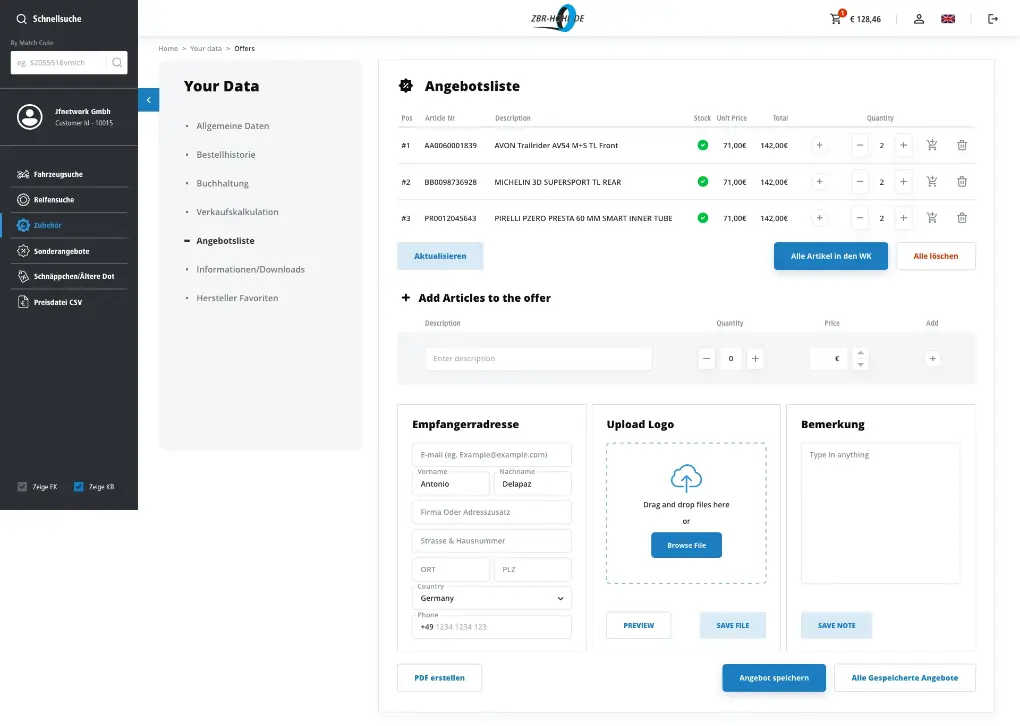Click the Vorname field containing Antonio

tap(451, 483)
